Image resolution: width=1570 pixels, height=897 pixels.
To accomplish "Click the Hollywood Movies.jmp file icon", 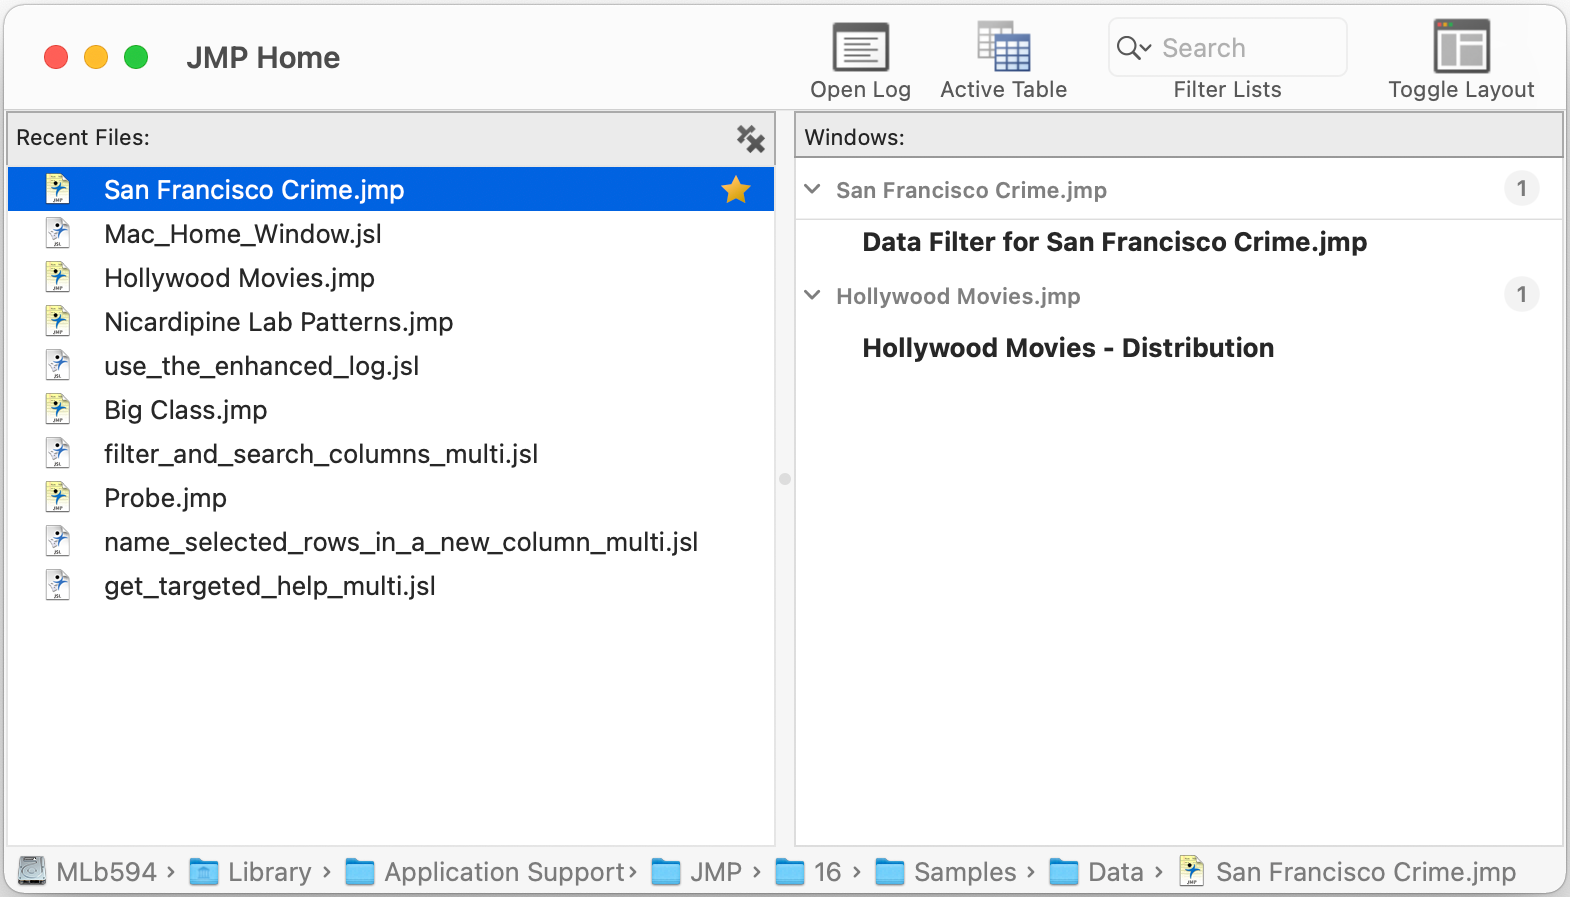I will click(x=58, y=278).
